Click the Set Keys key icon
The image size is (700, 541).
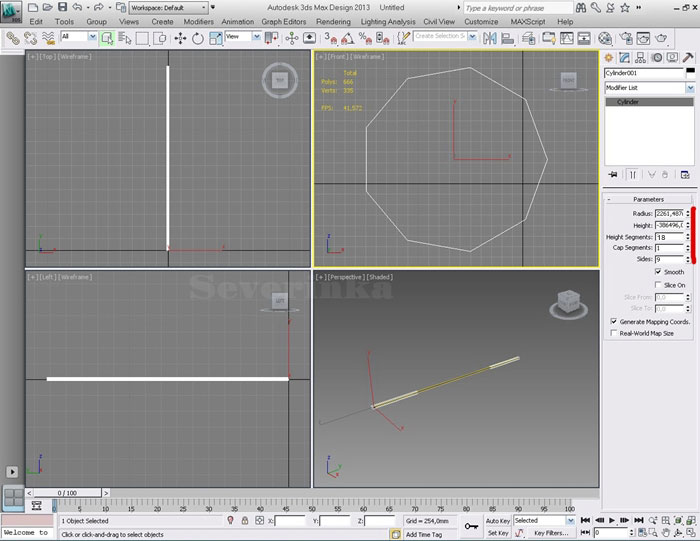[471, 526]
